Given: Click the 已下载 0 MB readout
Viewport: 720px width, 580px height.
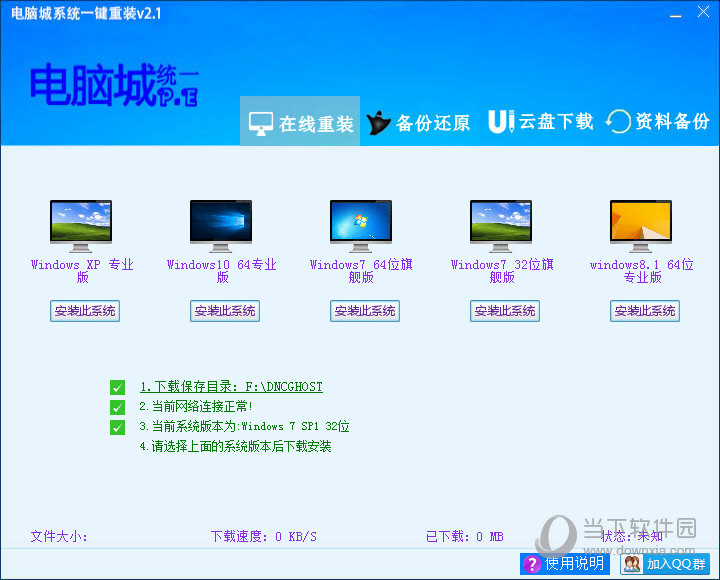Looking at the screenshot, I should 465,536.
